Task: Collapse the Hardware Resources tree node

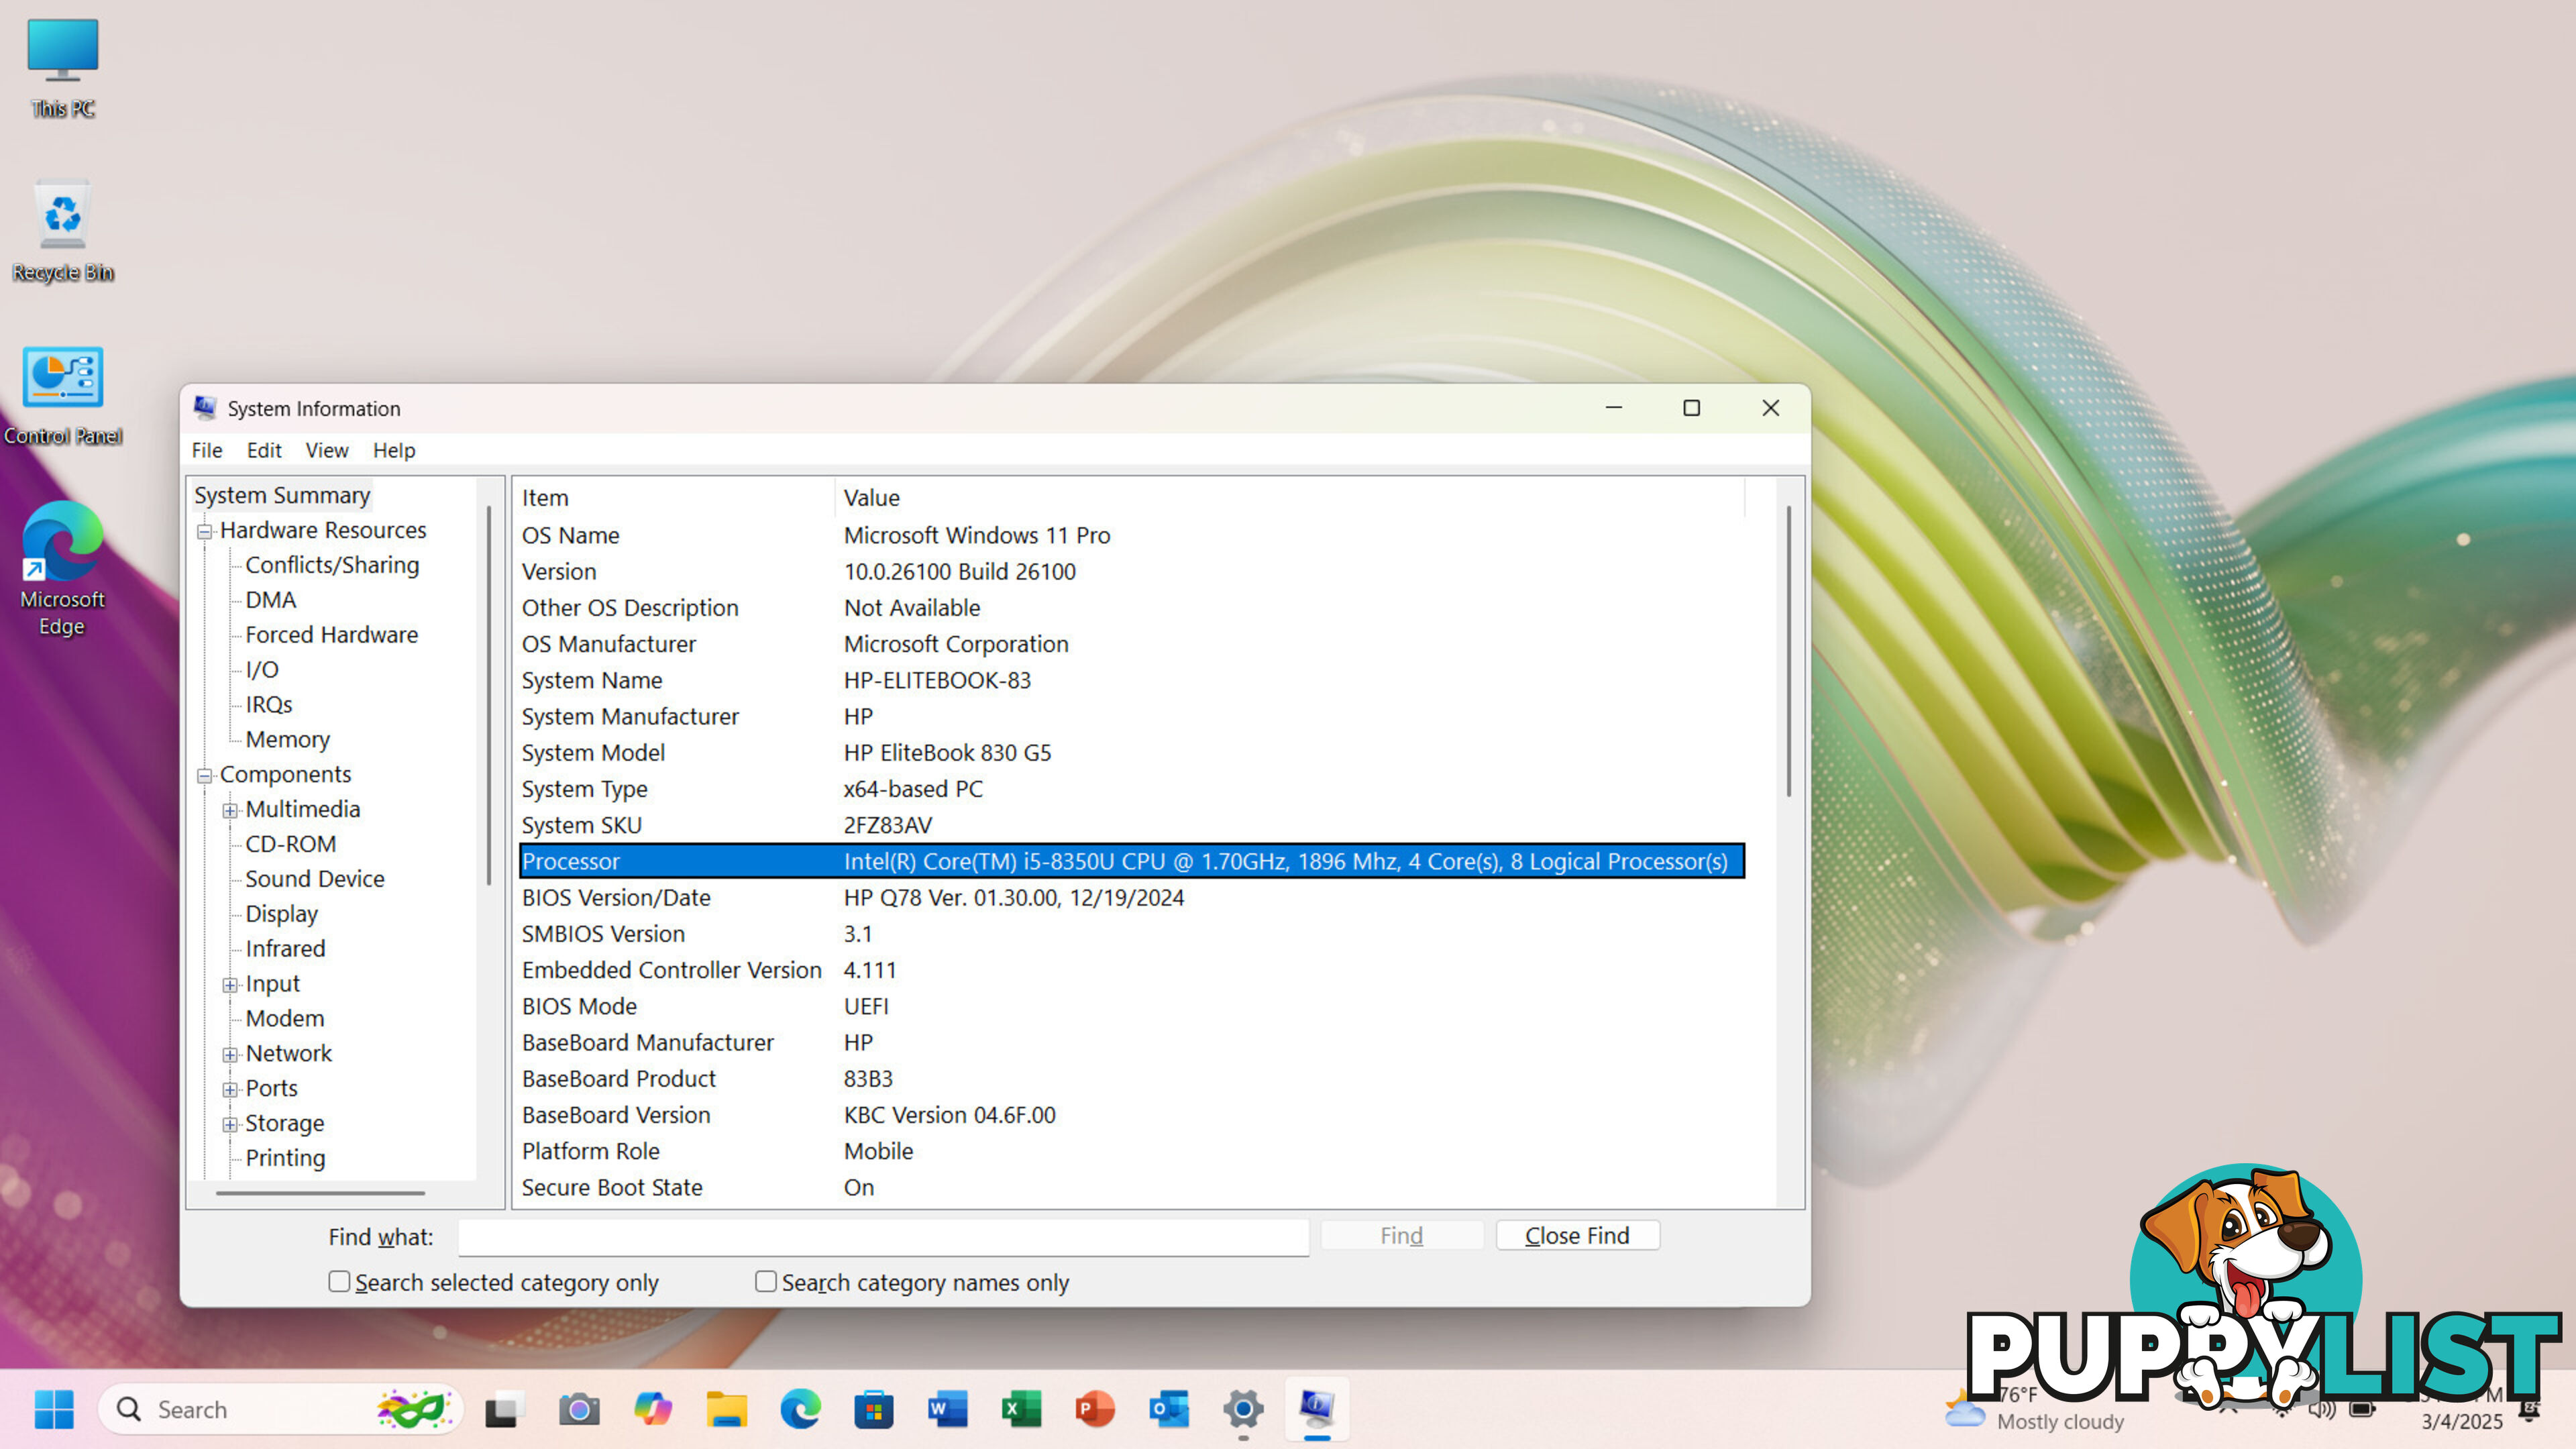Action: click(205, 531)
